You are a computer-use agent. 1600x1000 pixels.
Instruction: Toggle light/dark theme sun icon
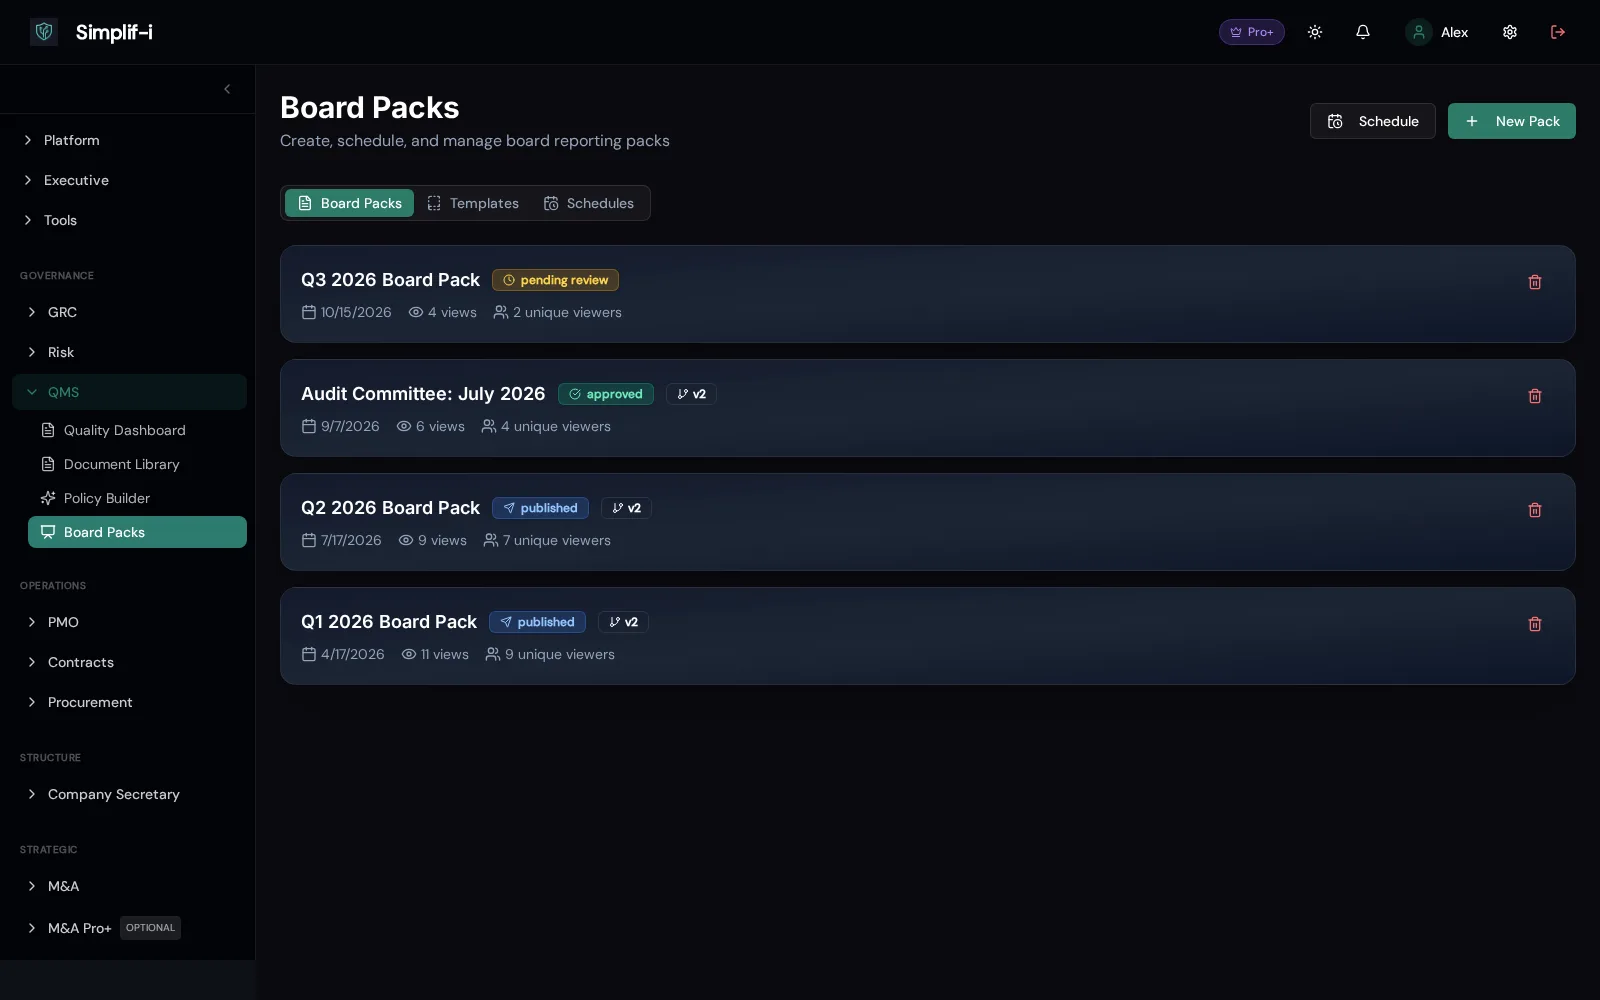click(1315, 32)
